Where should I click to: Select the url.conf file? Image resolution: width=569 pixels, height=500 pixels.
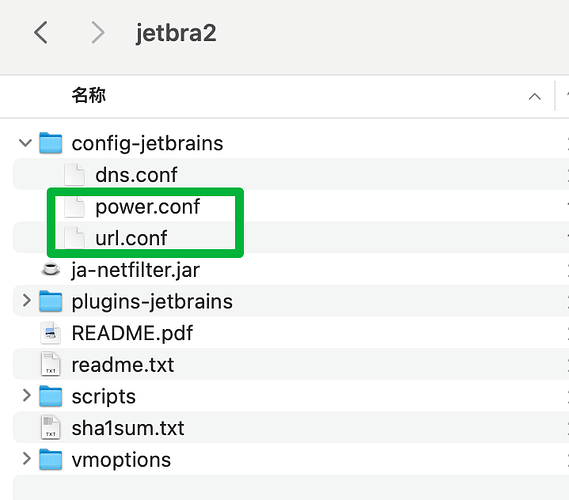coord(290,238)
